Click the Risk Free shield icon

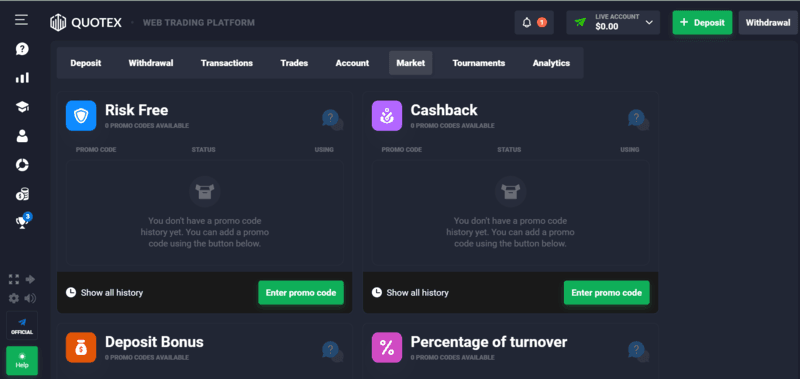81,116
